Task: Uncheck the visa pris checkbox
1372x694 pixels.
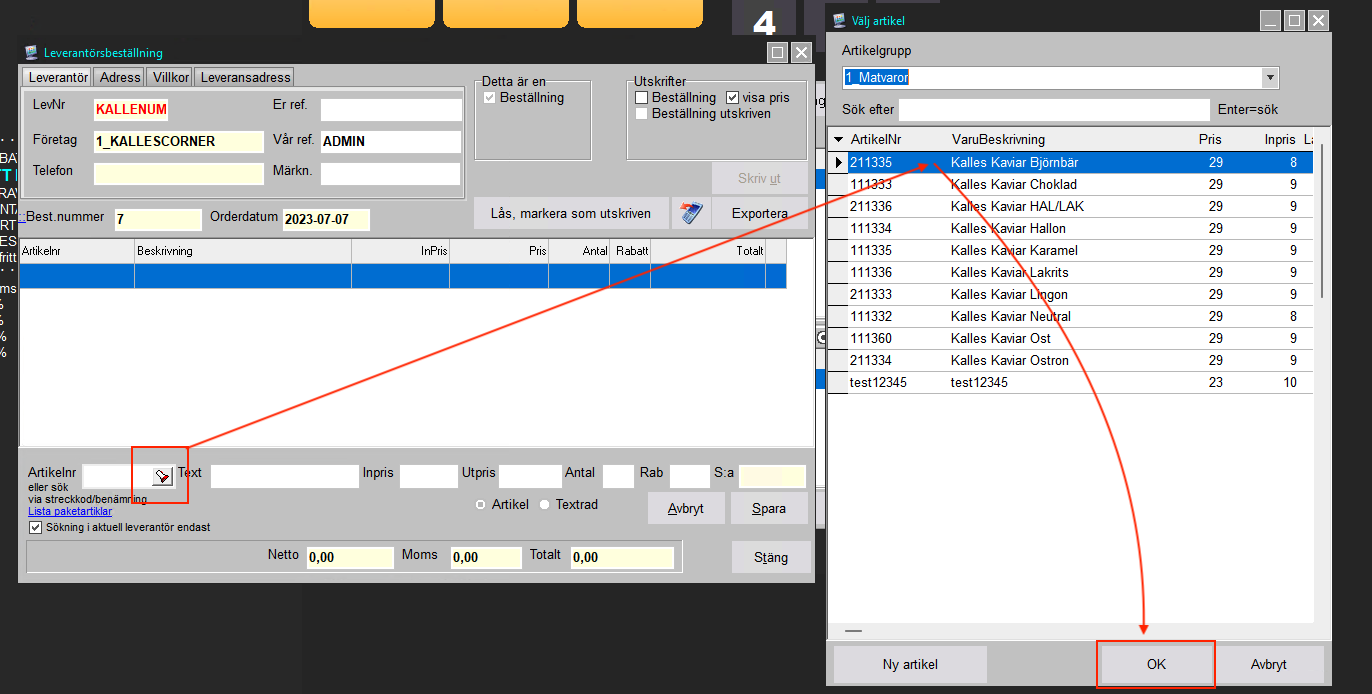Action: 732,98
